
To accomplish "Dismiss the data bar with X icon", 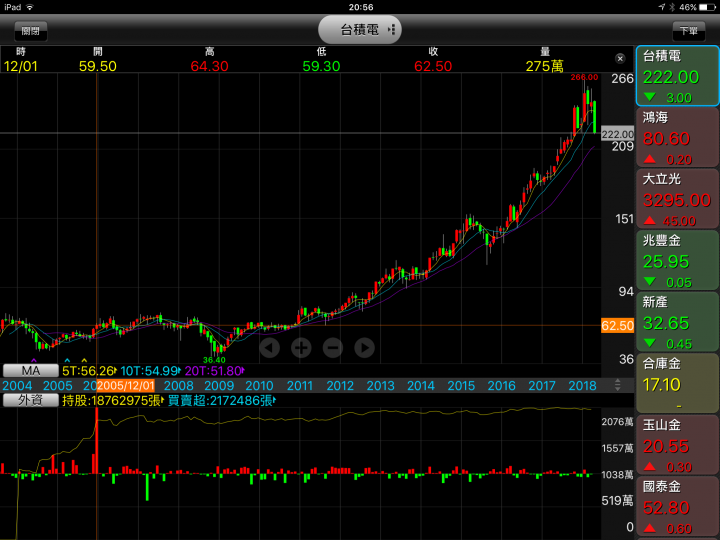I will coord(620,58).
